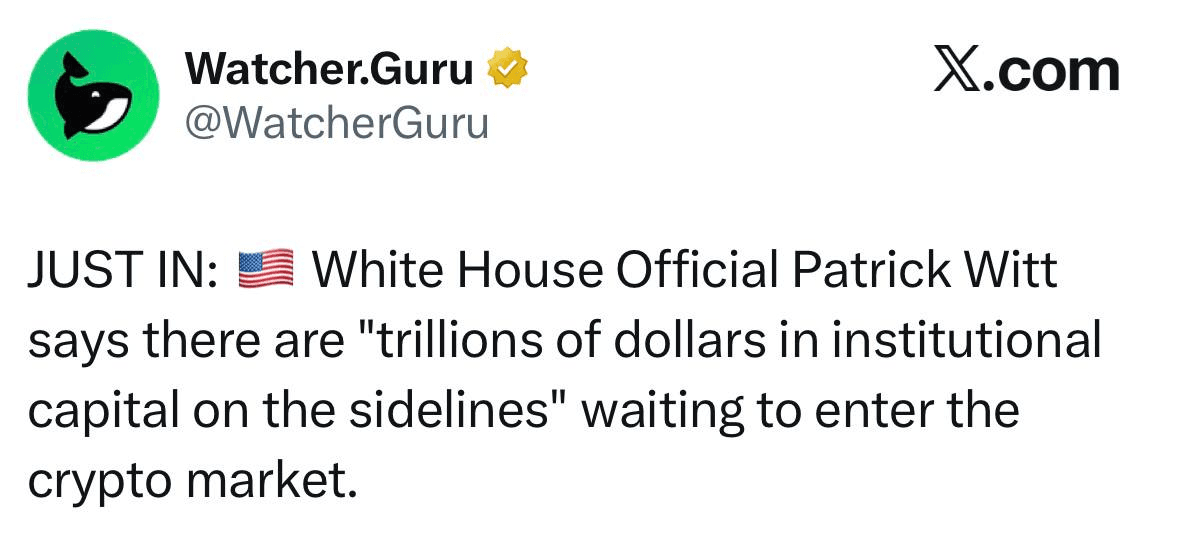Click the X logo in X.com

pos(957,71)
